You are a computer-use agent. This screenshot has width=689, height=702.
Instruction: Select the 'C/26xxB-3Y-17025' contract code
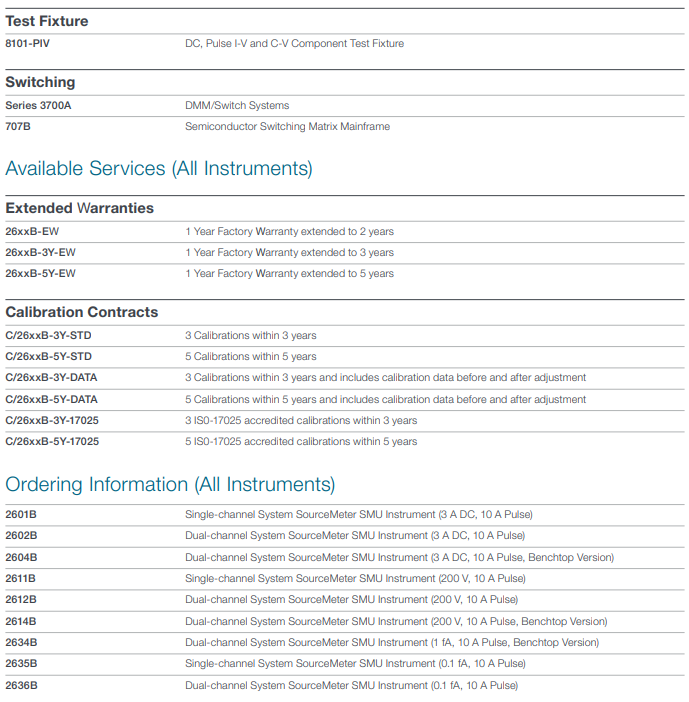click(x=52, y=420)
